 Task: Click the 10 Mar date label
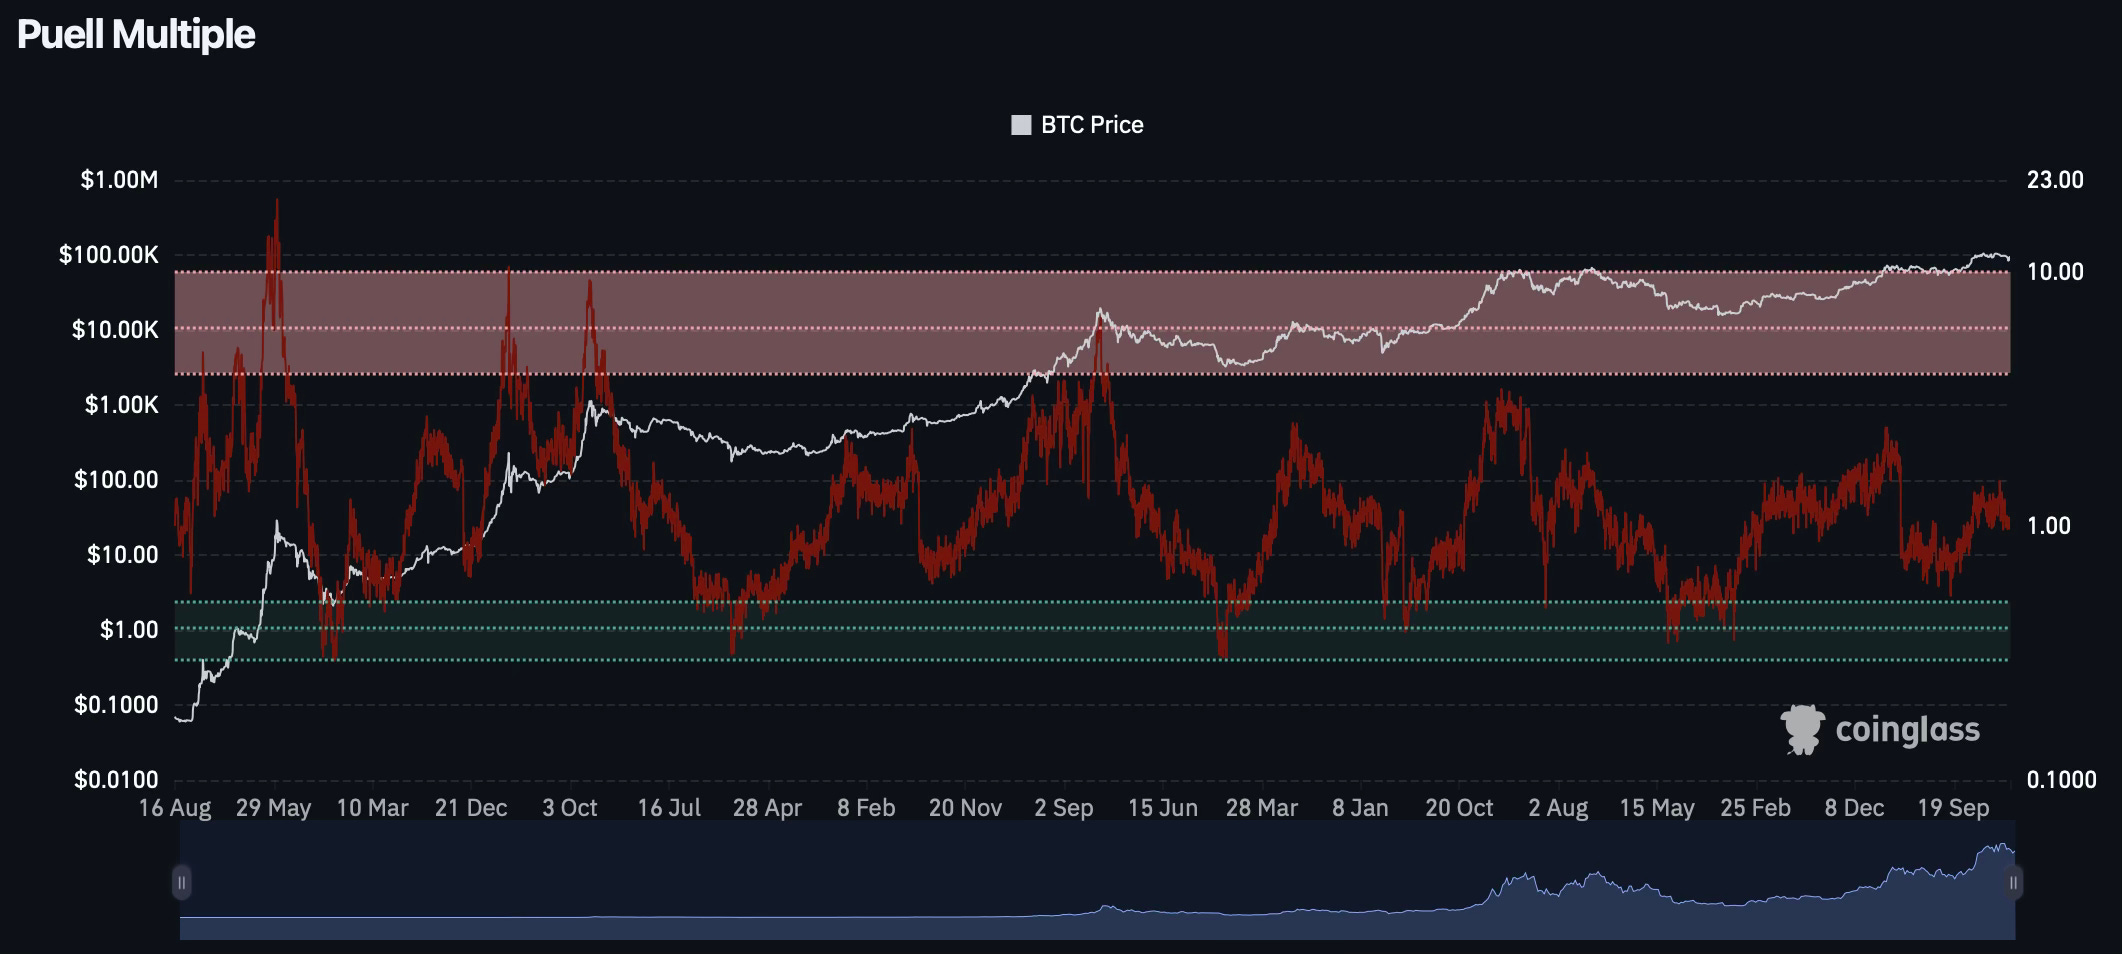tap(372, 808)
